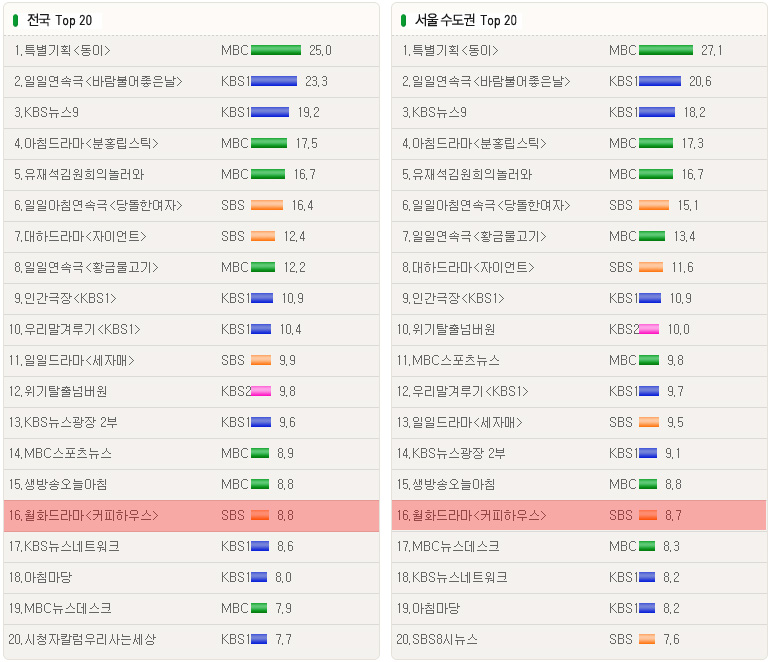This screenshot has height=662, width=774.
Task: Select the rating value 25.0
Action: 320,50
